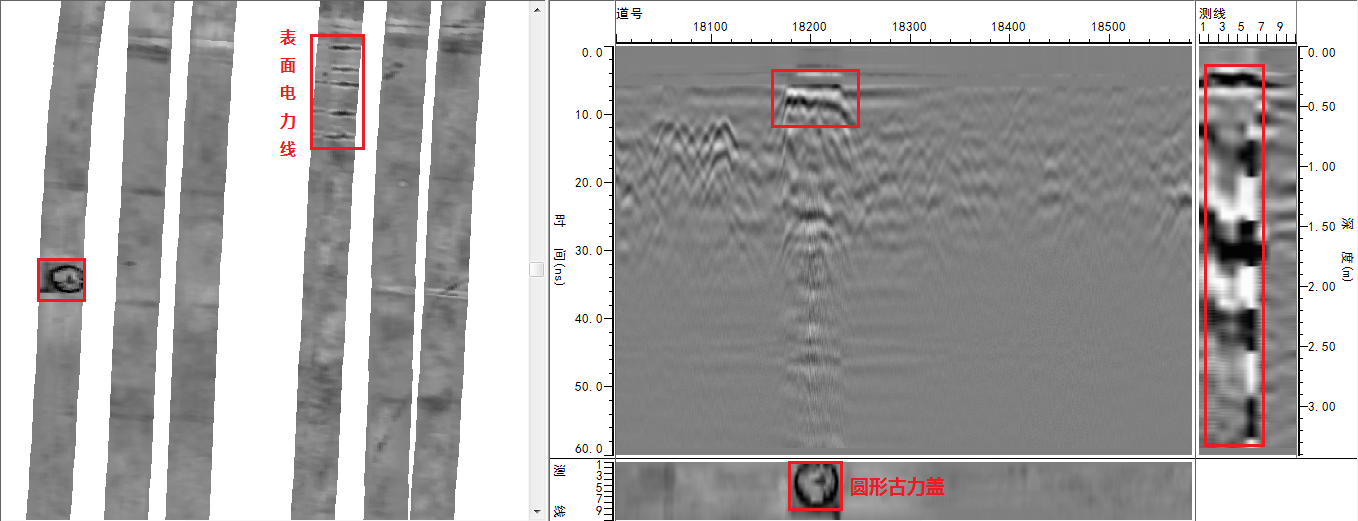Screen dimensions: 1358x521
Task: Click trace number 18300 on the top axis
Action: click(909, 27)
